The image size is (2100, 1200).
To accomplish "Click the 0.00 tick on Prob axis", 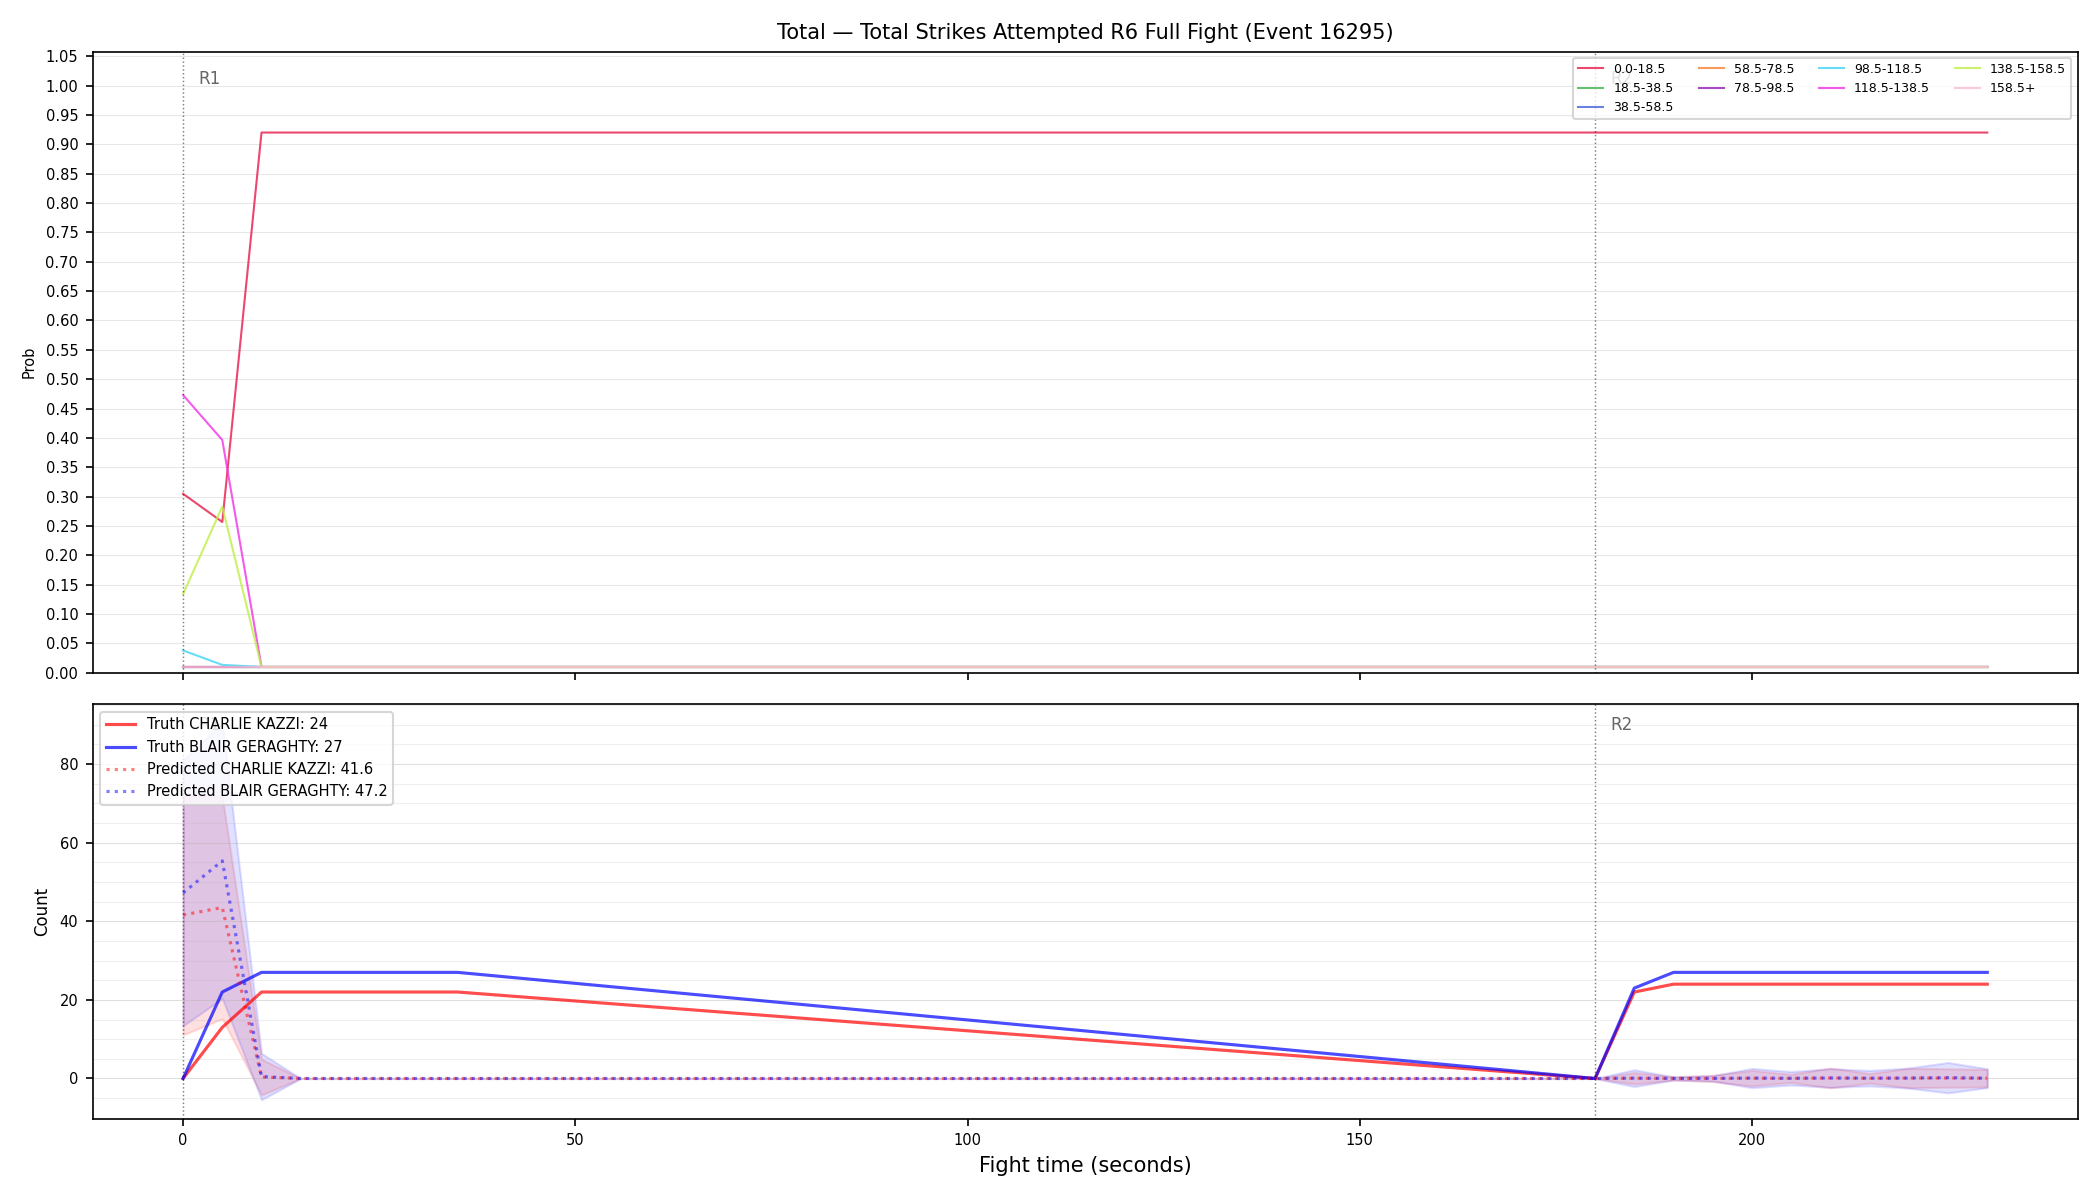I will [62, 673].
